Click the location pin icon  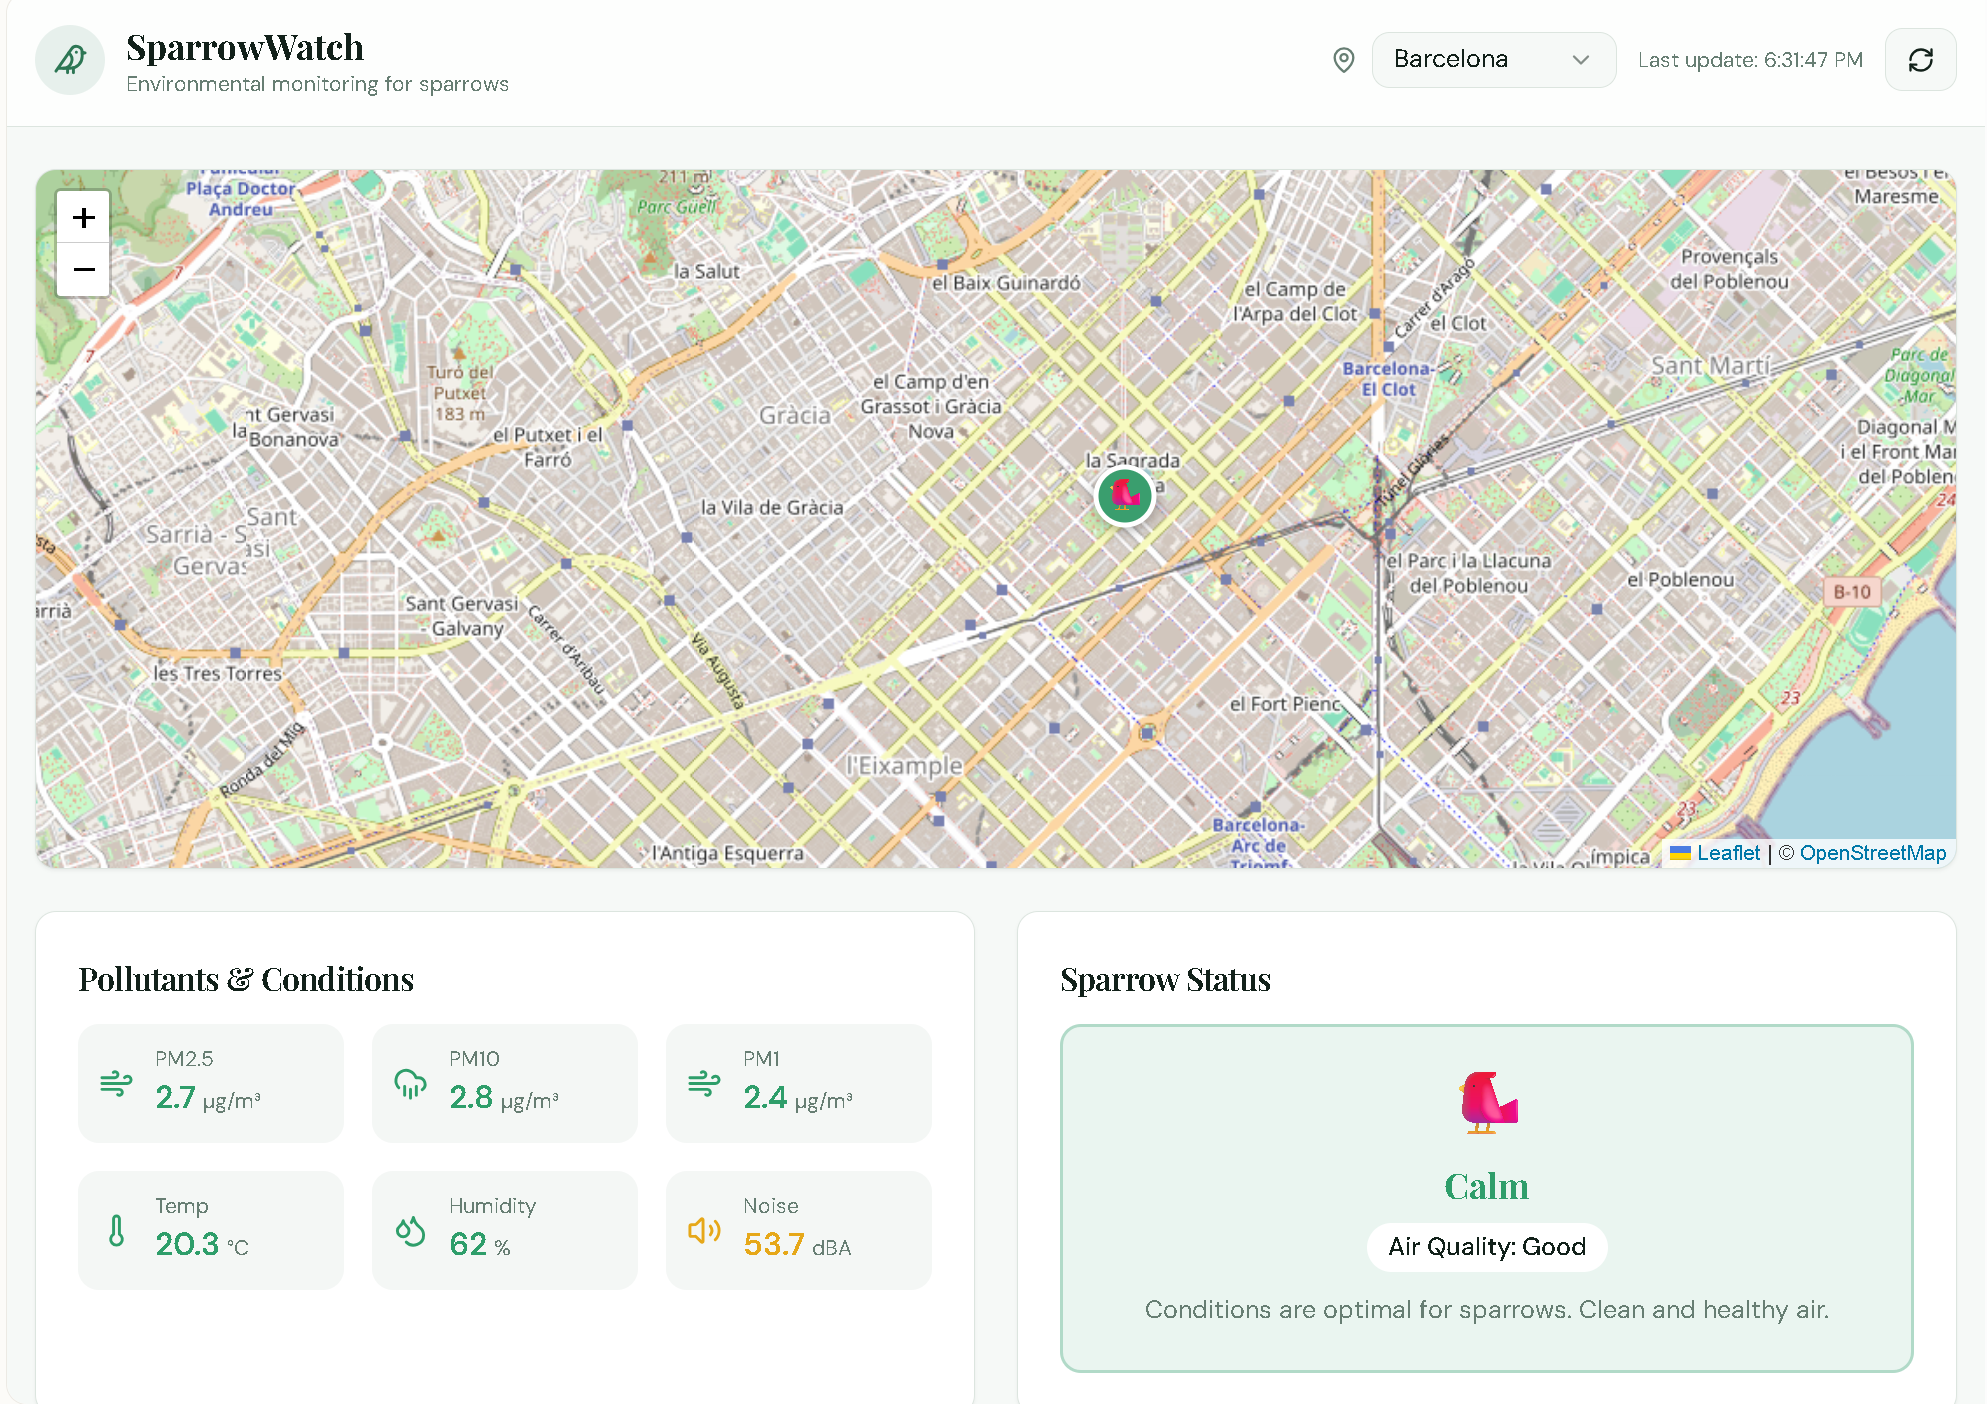click(x=1344, y=60)
